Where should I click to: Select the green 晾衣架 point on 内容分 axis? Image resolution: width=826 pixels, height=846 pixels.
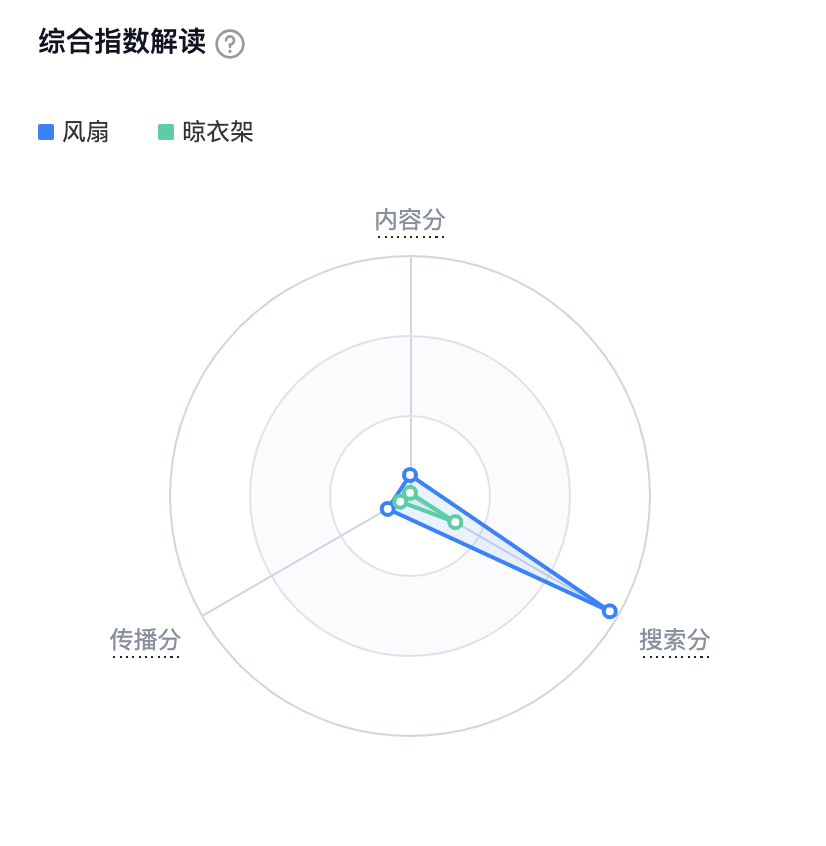[x=410, y=492]
